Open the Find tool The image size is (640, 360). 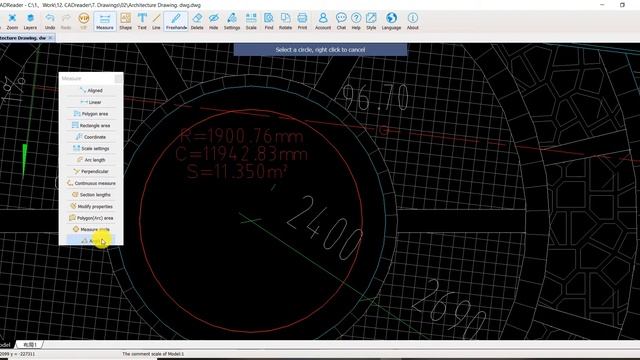tap(269, 21)
